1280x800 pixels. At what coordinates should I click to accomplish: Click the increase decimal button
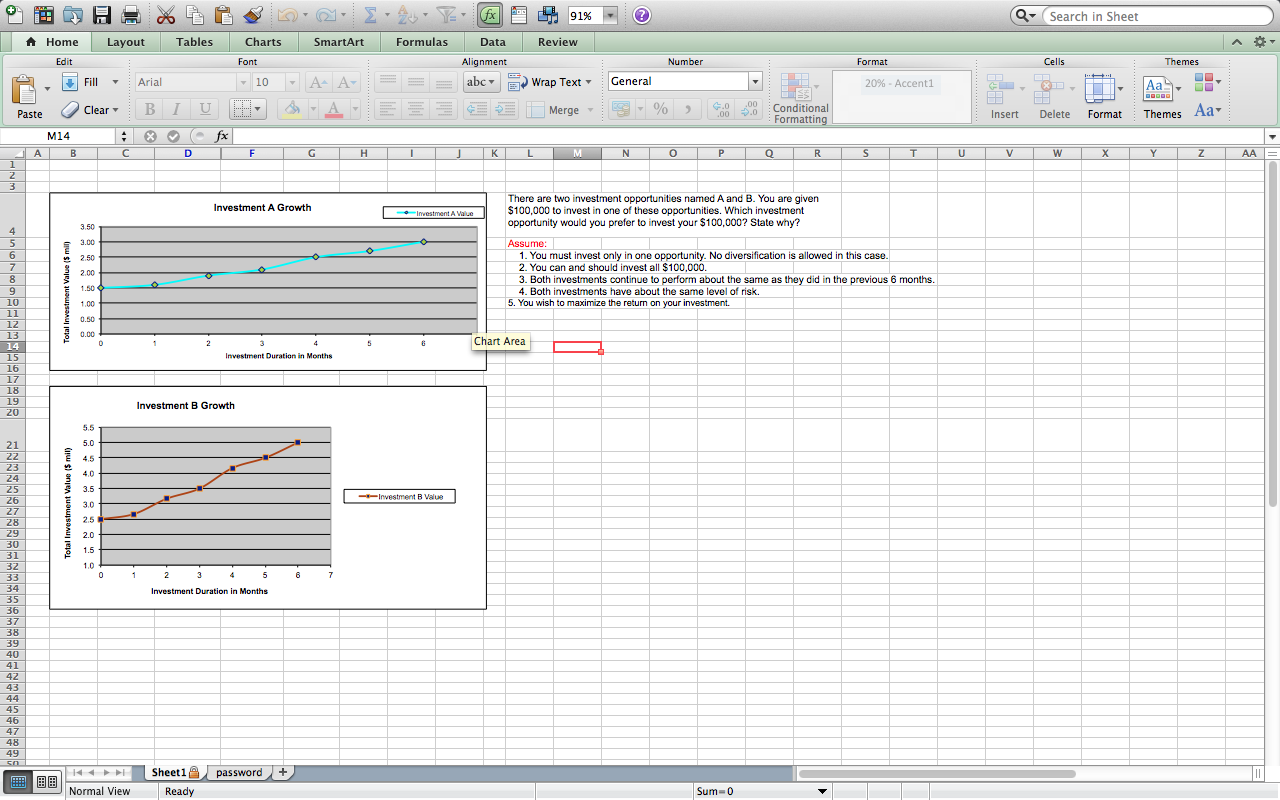[720, 110]
